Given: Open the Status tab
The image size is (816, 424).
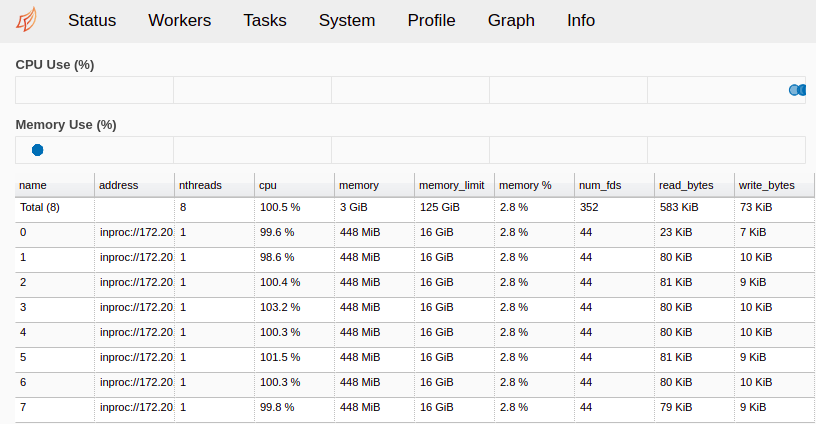Looking at the screenshot, I should pos(92,20).
